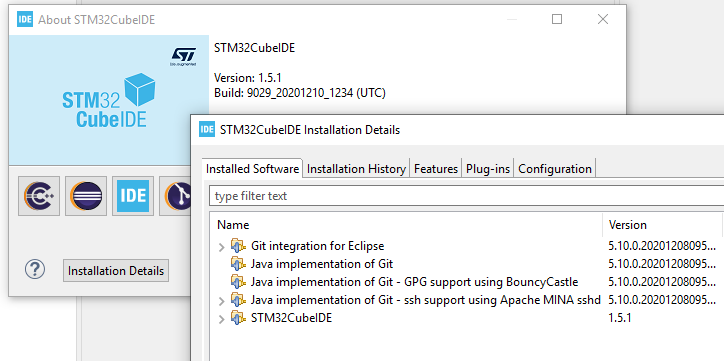Click the blue IDE feature icon
Screen dimensions: 724x361
click(x=133, y=196)
